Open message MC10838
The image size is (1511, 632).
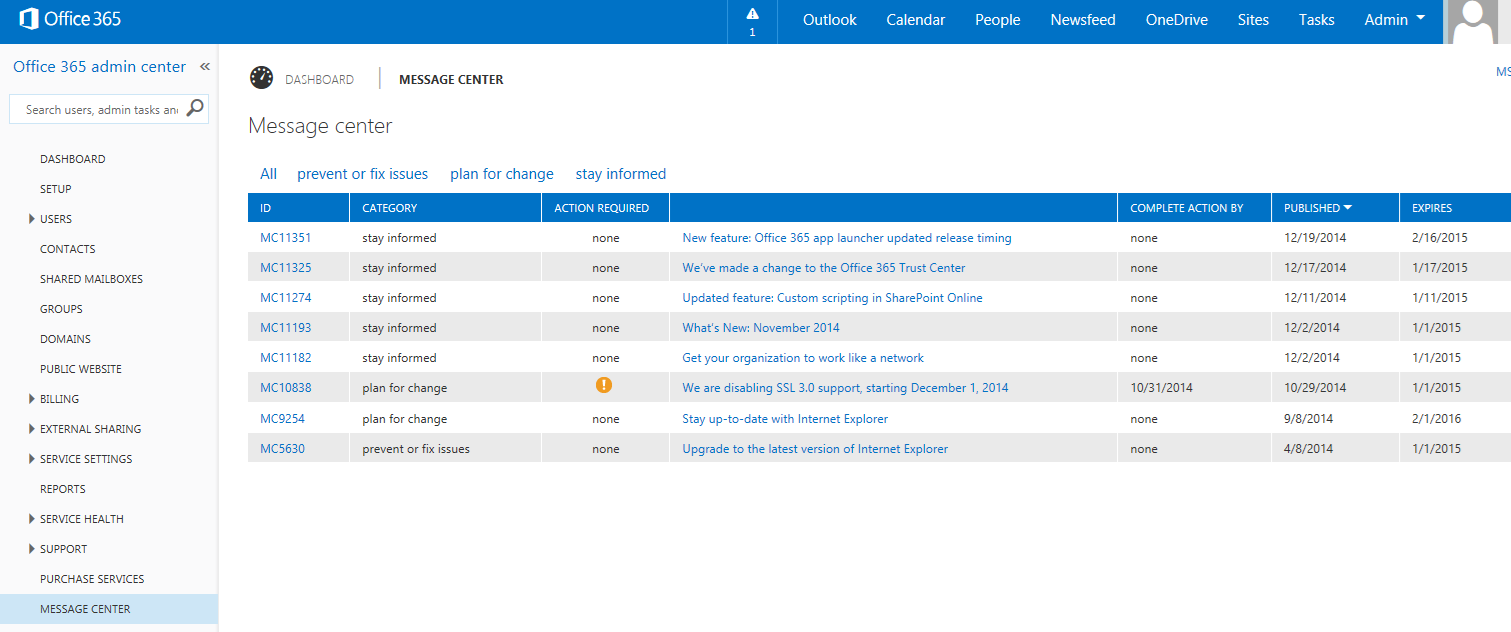pyautogui.click(x=285, y=388)
